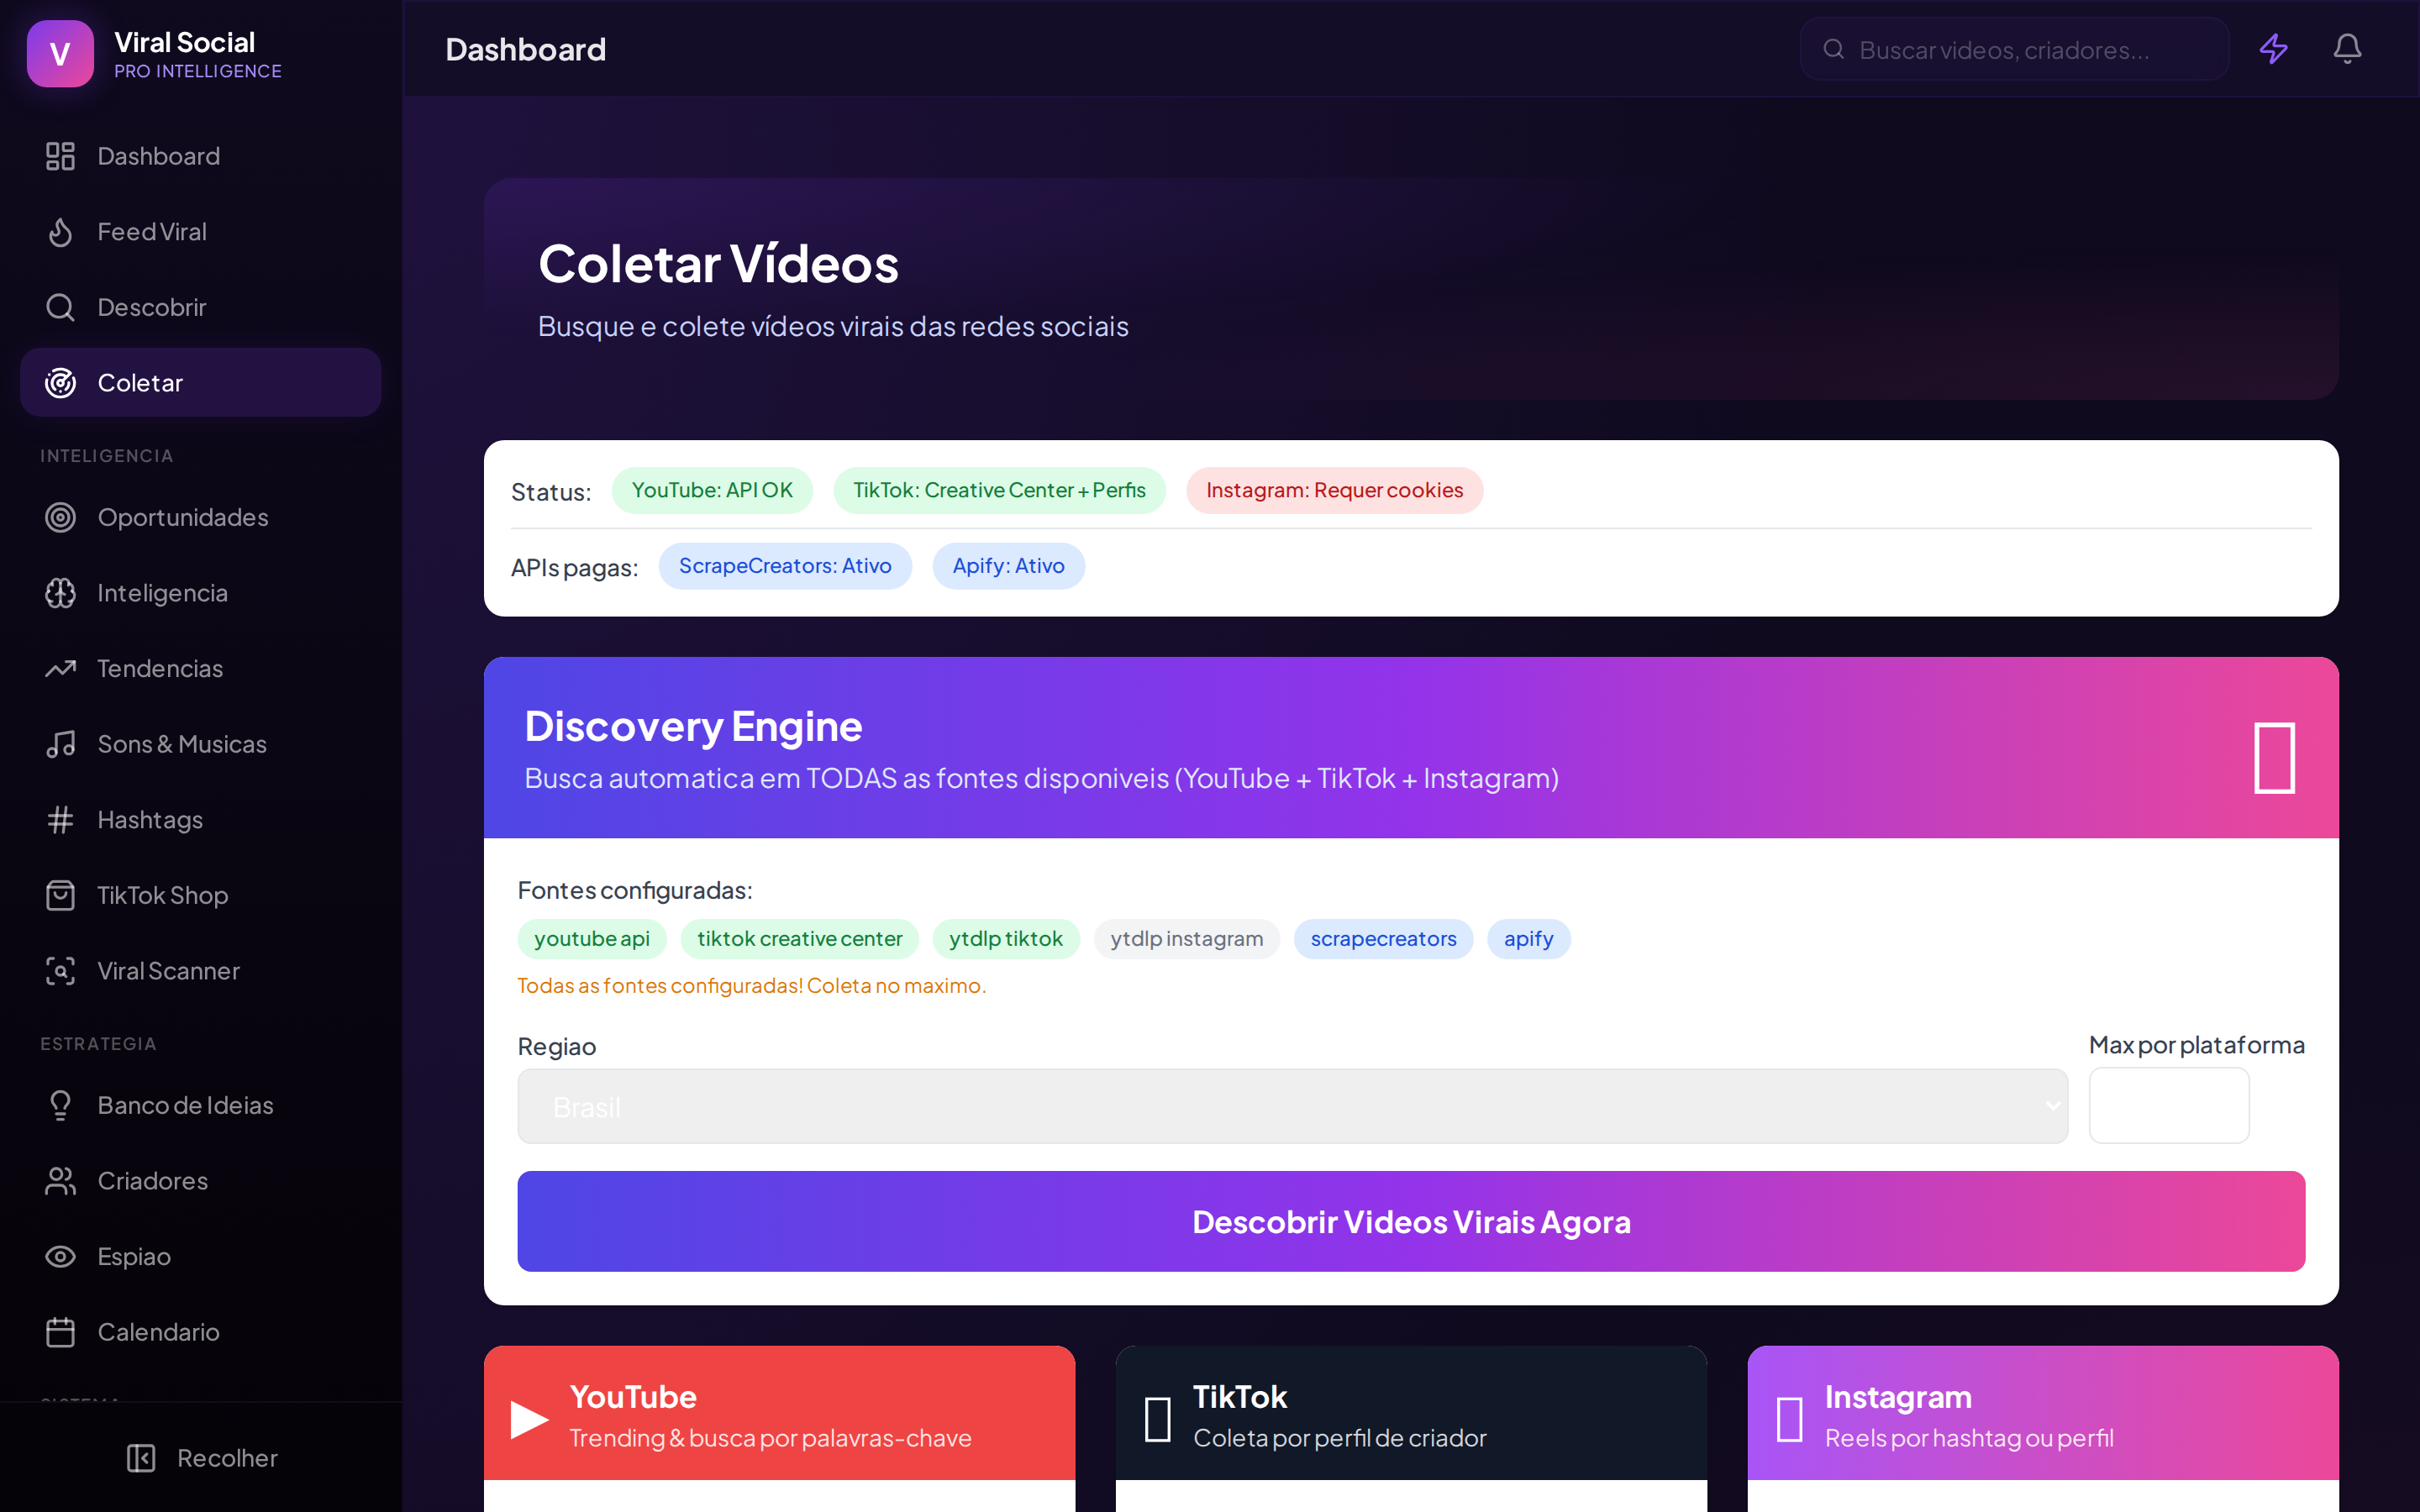Screen dimensions: 2420x1512
Task: Click the Inteligencia brain icon
Action: 60,593
